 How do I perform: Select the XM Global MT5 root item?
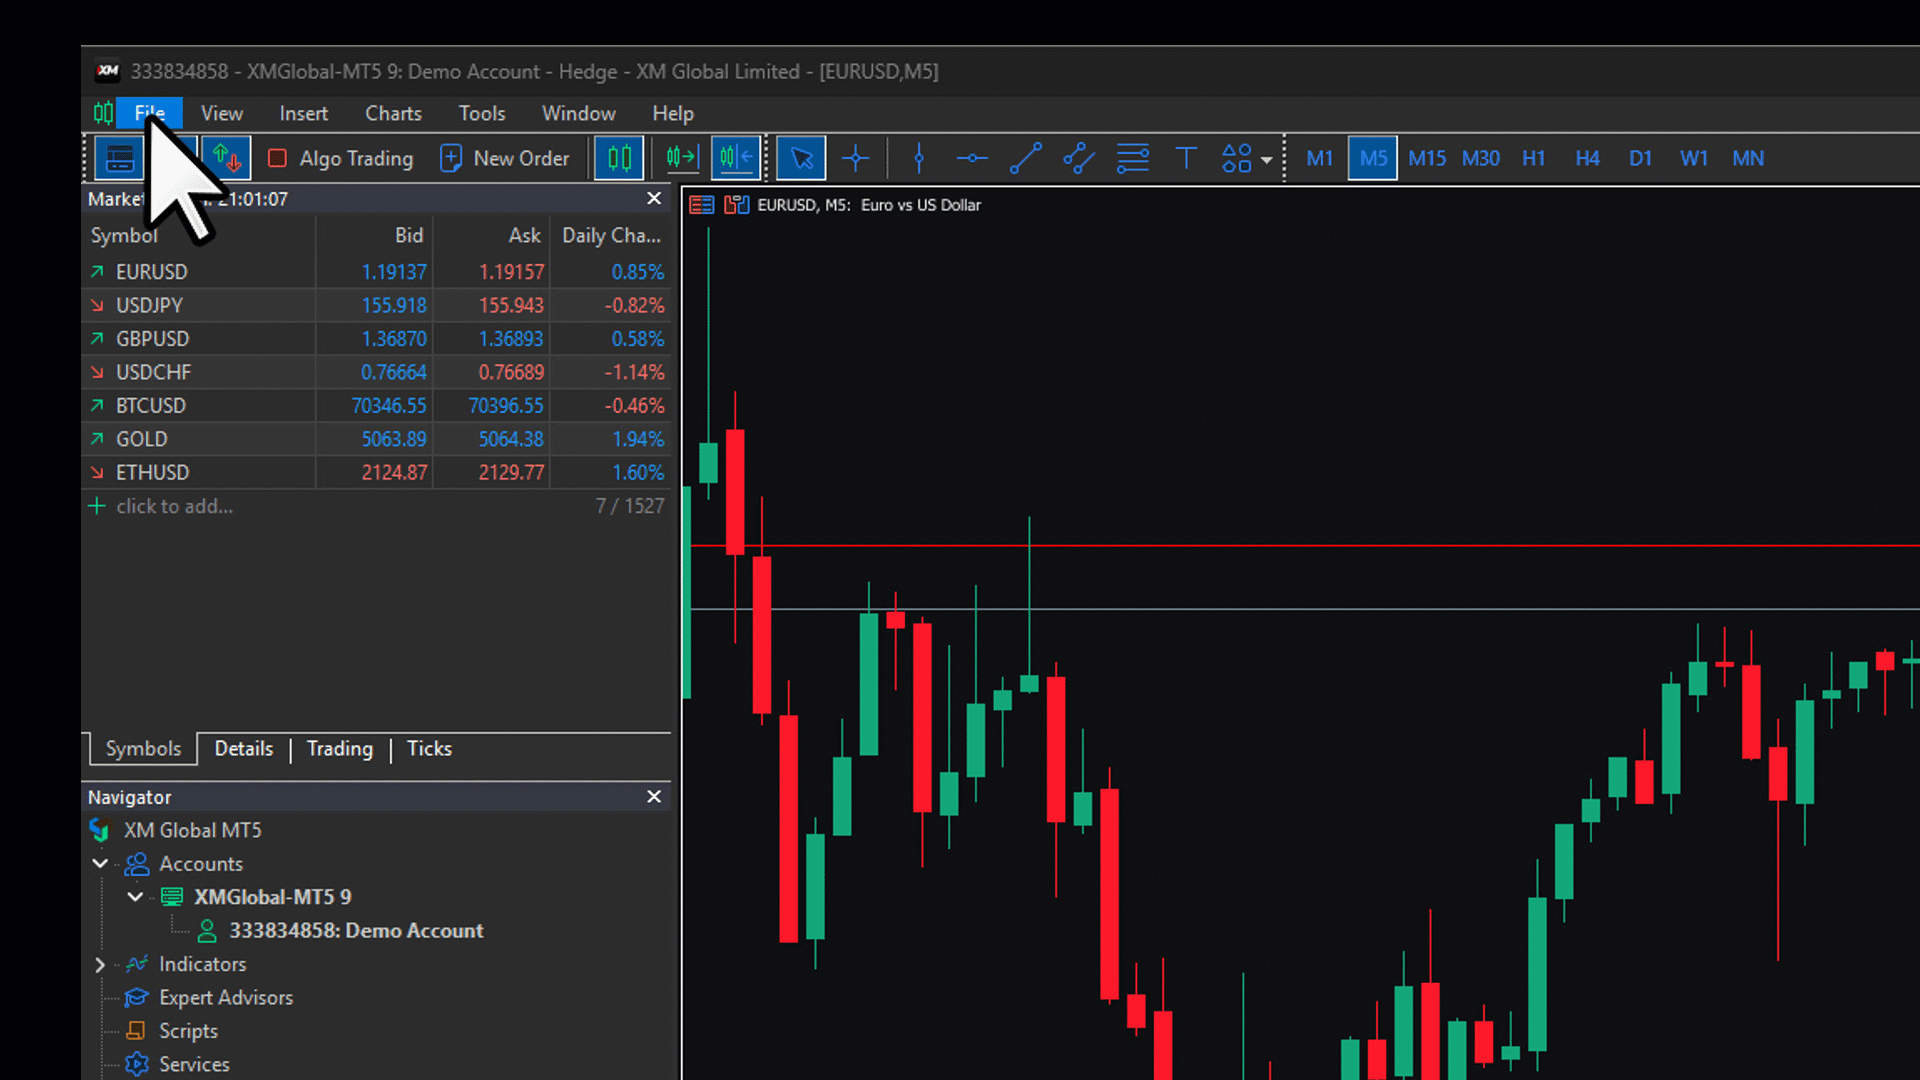tap(192, 830)
